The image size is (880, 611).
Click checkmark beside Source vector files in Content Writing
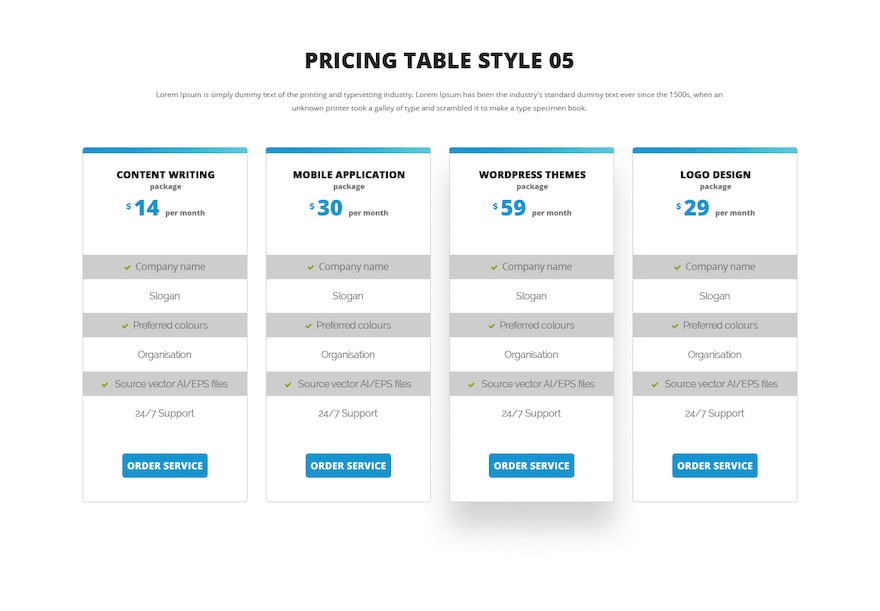coord(105,384)
